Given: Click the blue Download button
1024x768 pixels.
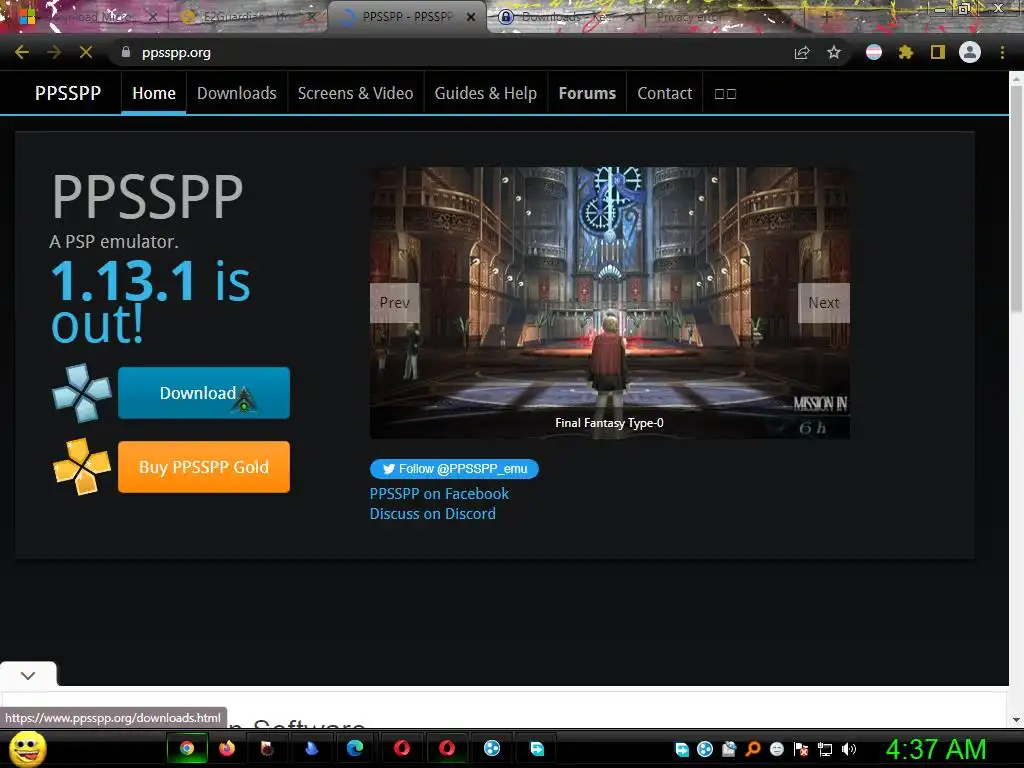Looking at the screenshot, I should (204, 392).
